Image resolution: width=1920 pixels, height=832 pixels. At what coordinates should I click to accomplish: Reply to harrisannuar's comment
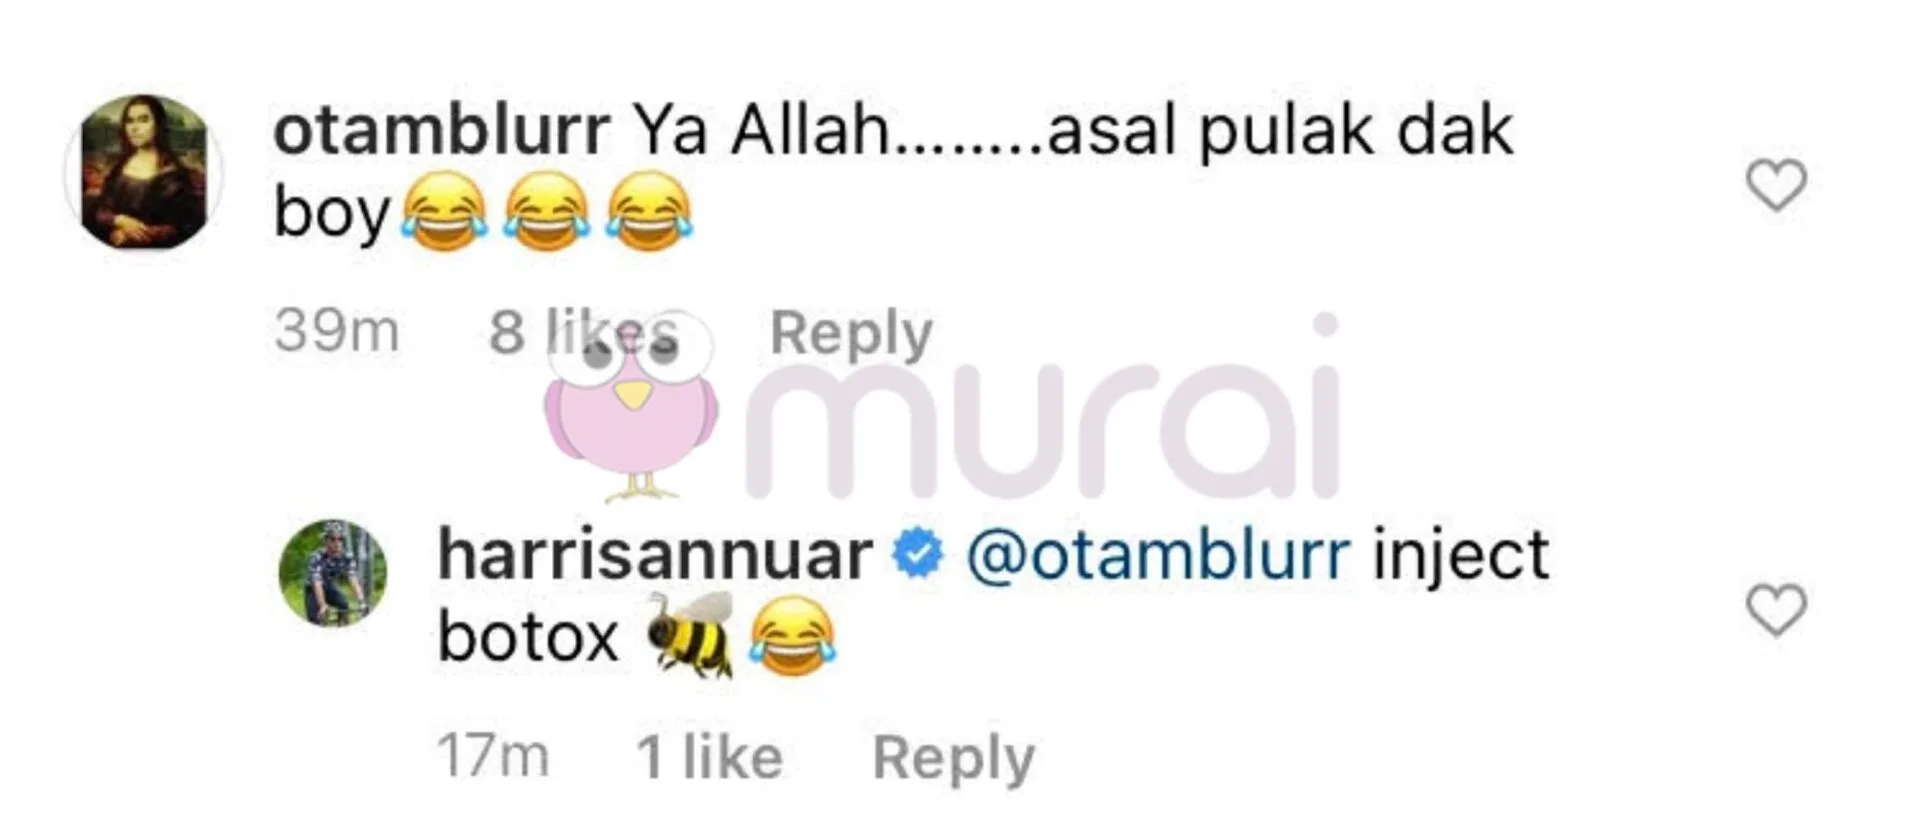[954, 758]
